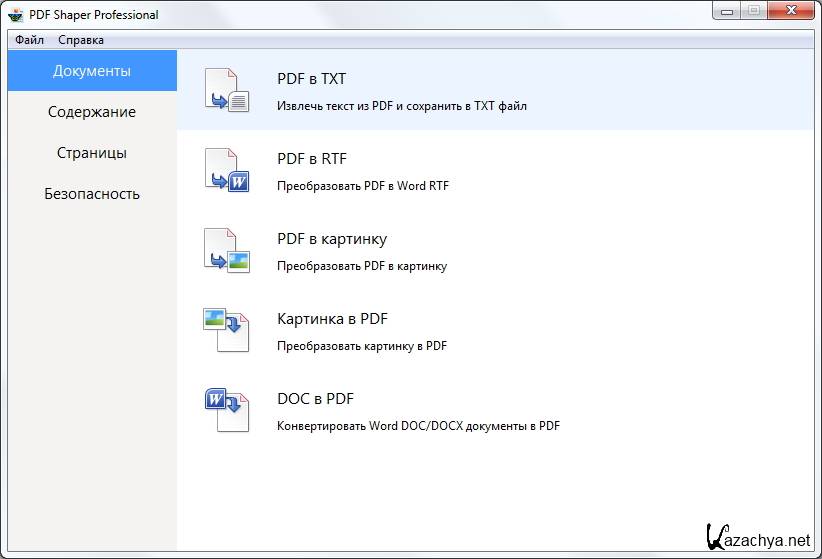Click the PDF Shaper app icon in title bar
The height and width of the screenshot is (559, 822).
coord(16,15)
